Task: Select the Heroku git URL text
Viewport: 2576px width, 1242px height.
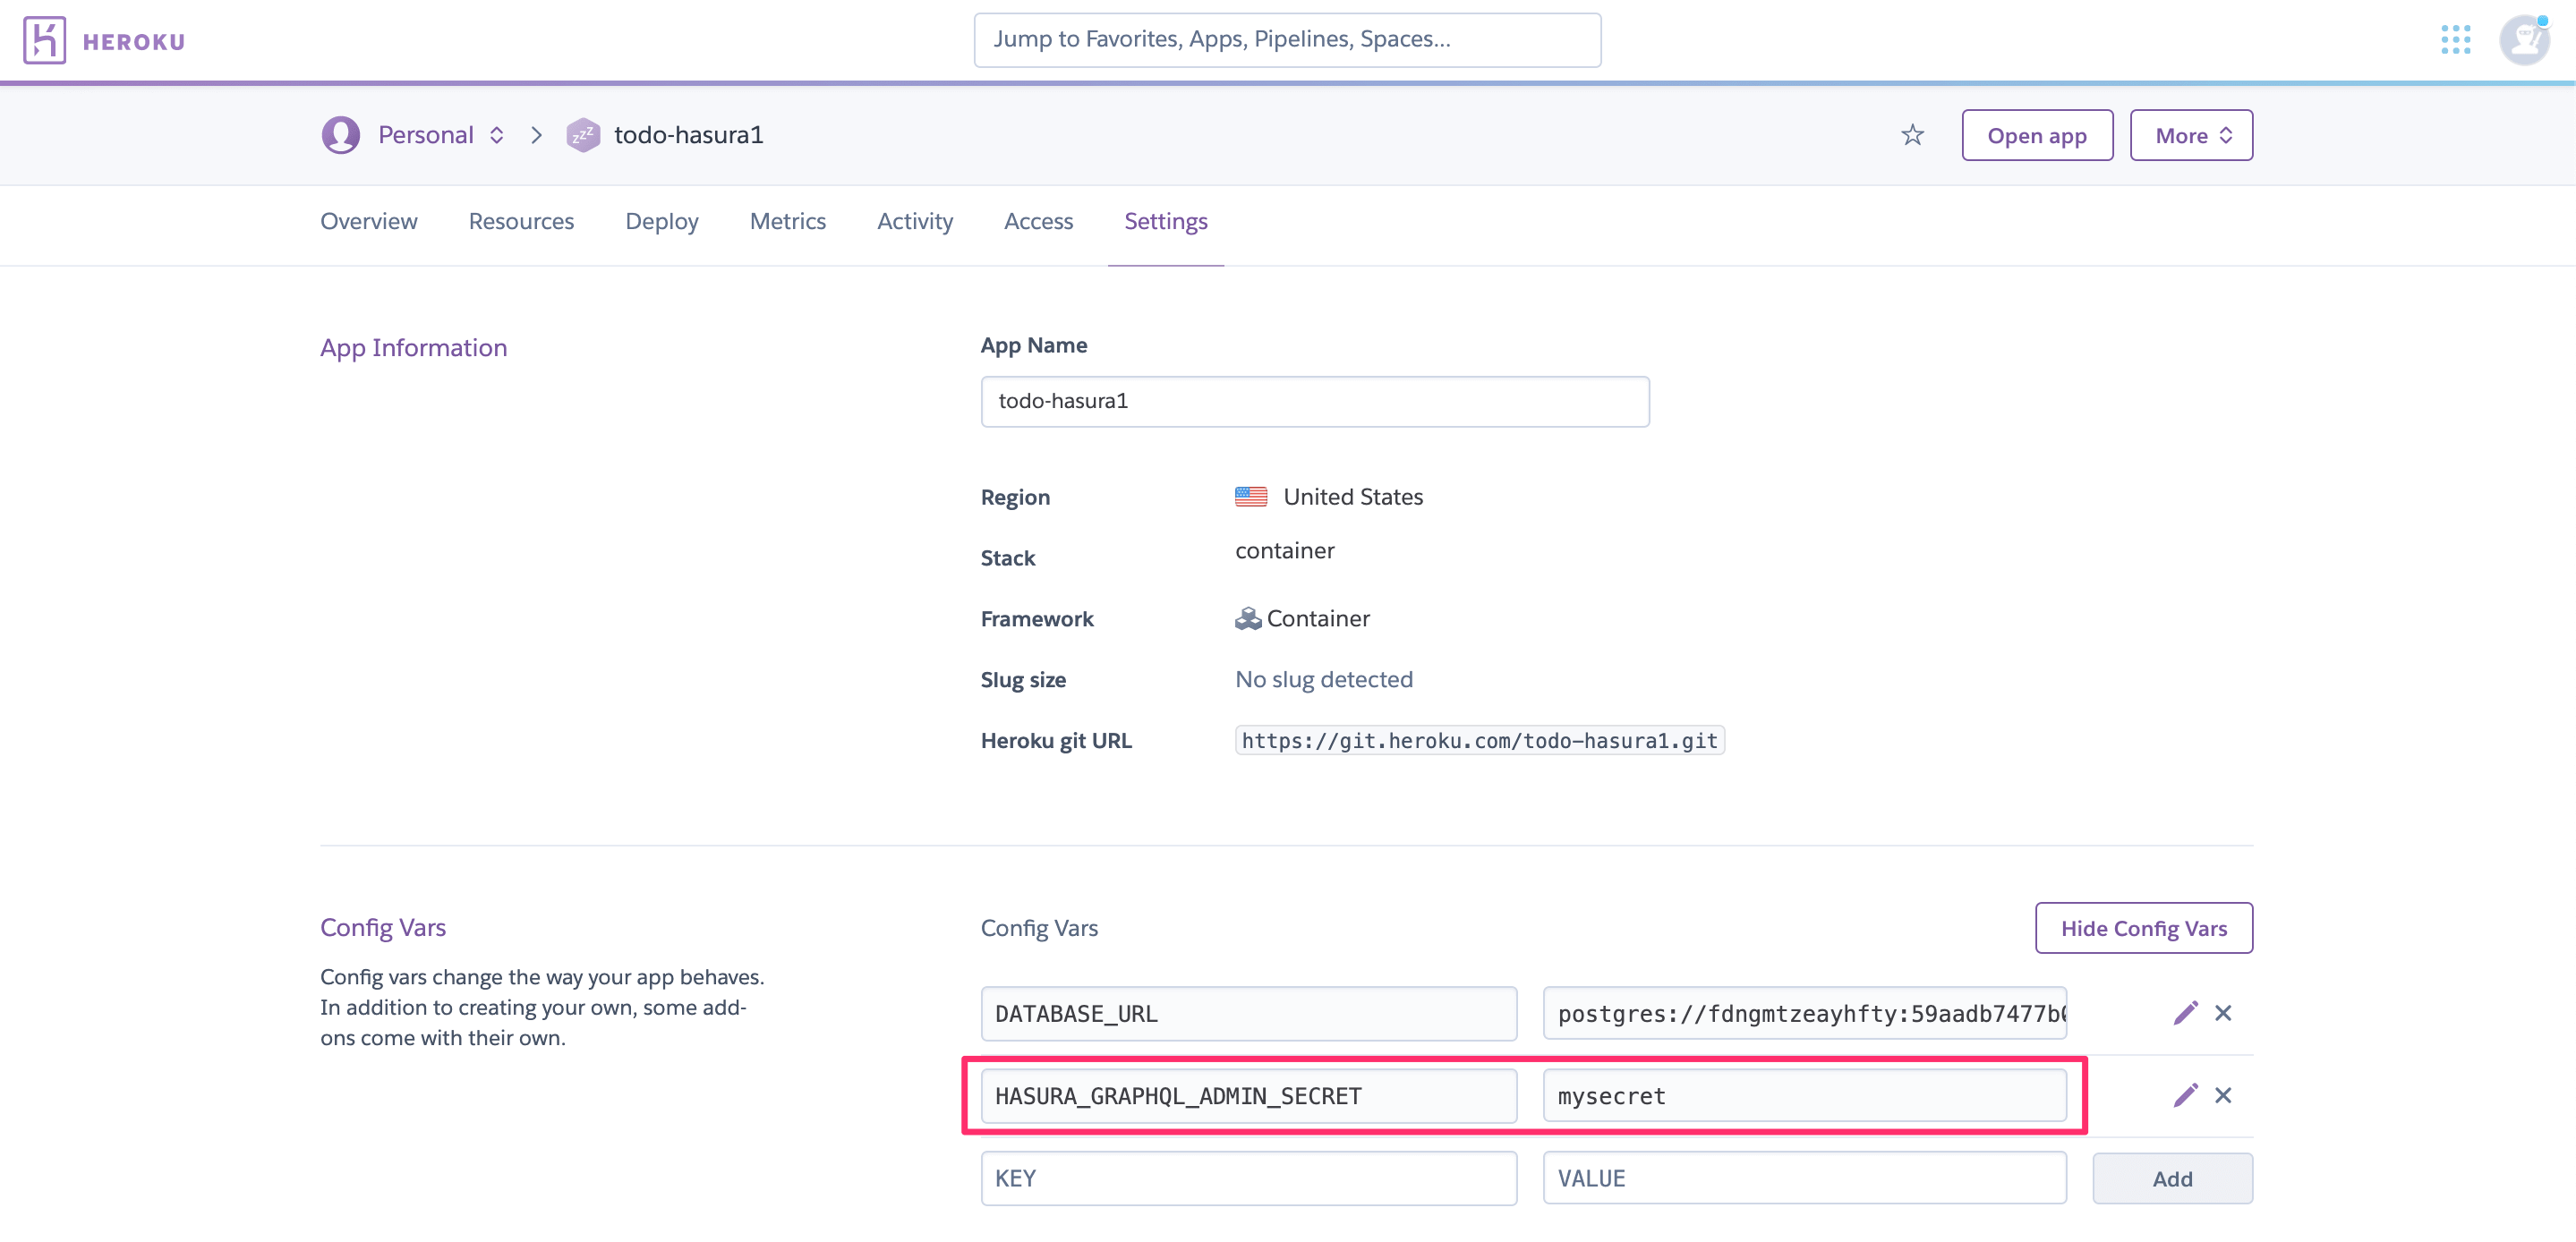Action: [x=1479, y=740]
